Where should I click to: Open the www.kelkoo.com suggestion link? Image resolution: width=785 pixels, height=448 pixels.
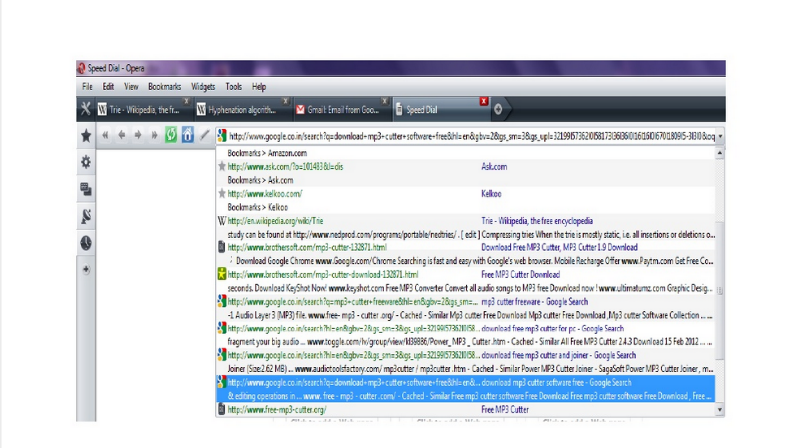click(x=265, y=194)
